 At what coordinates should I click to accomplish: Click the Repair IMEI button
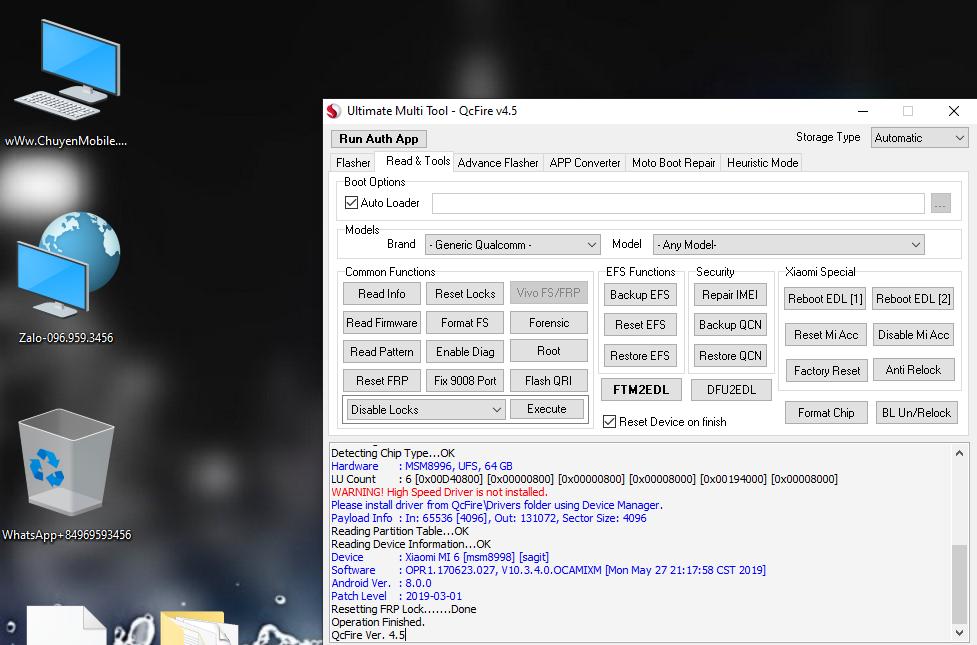[730, 295]
